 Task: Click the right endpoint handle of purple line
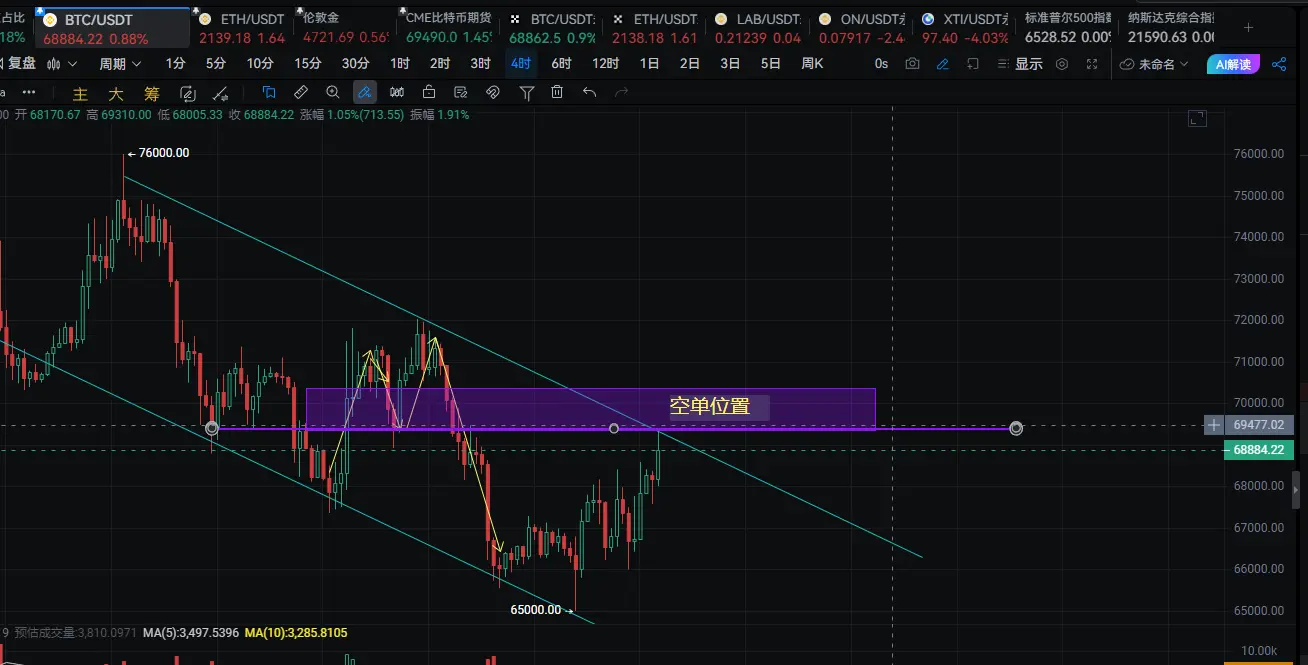click(x=1016, y=428)
